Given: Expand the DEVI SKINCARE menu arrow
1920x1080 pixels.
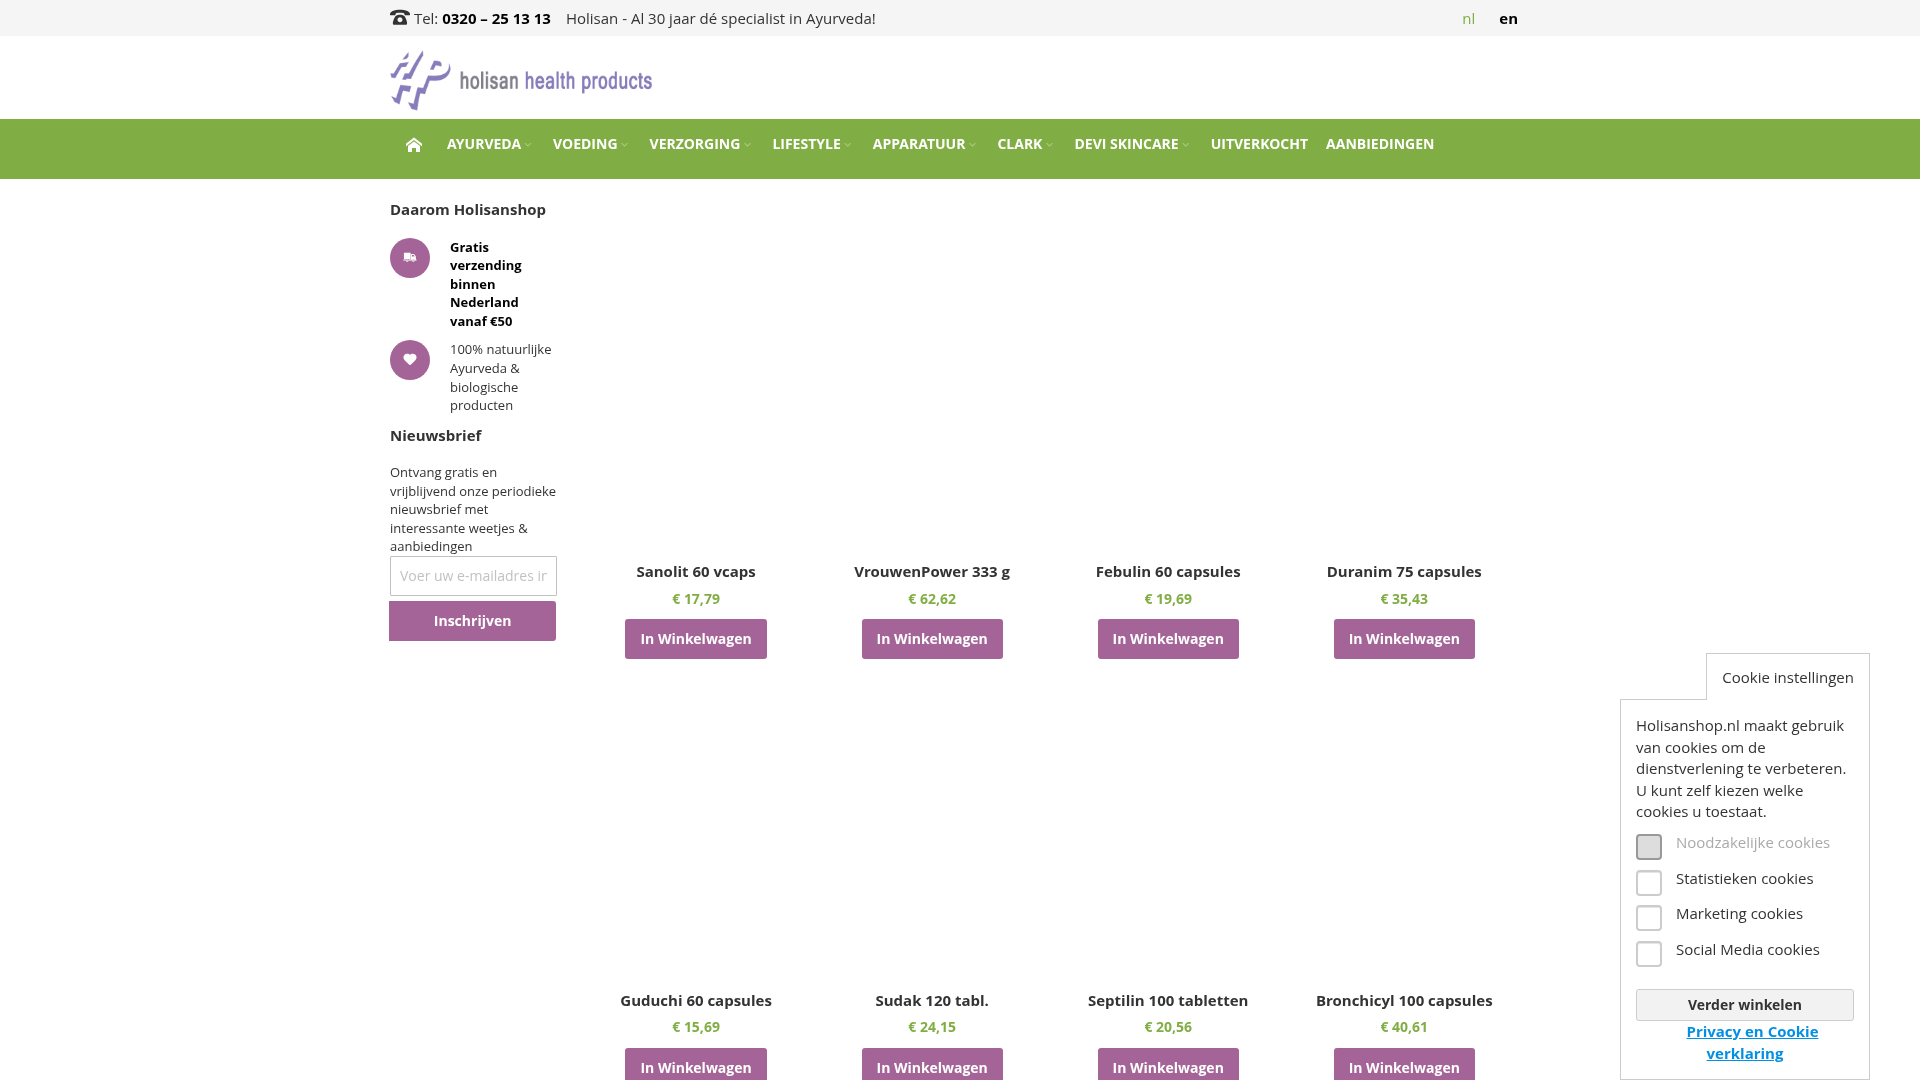Looking at the screenshot, I should tap(1186, 145).
